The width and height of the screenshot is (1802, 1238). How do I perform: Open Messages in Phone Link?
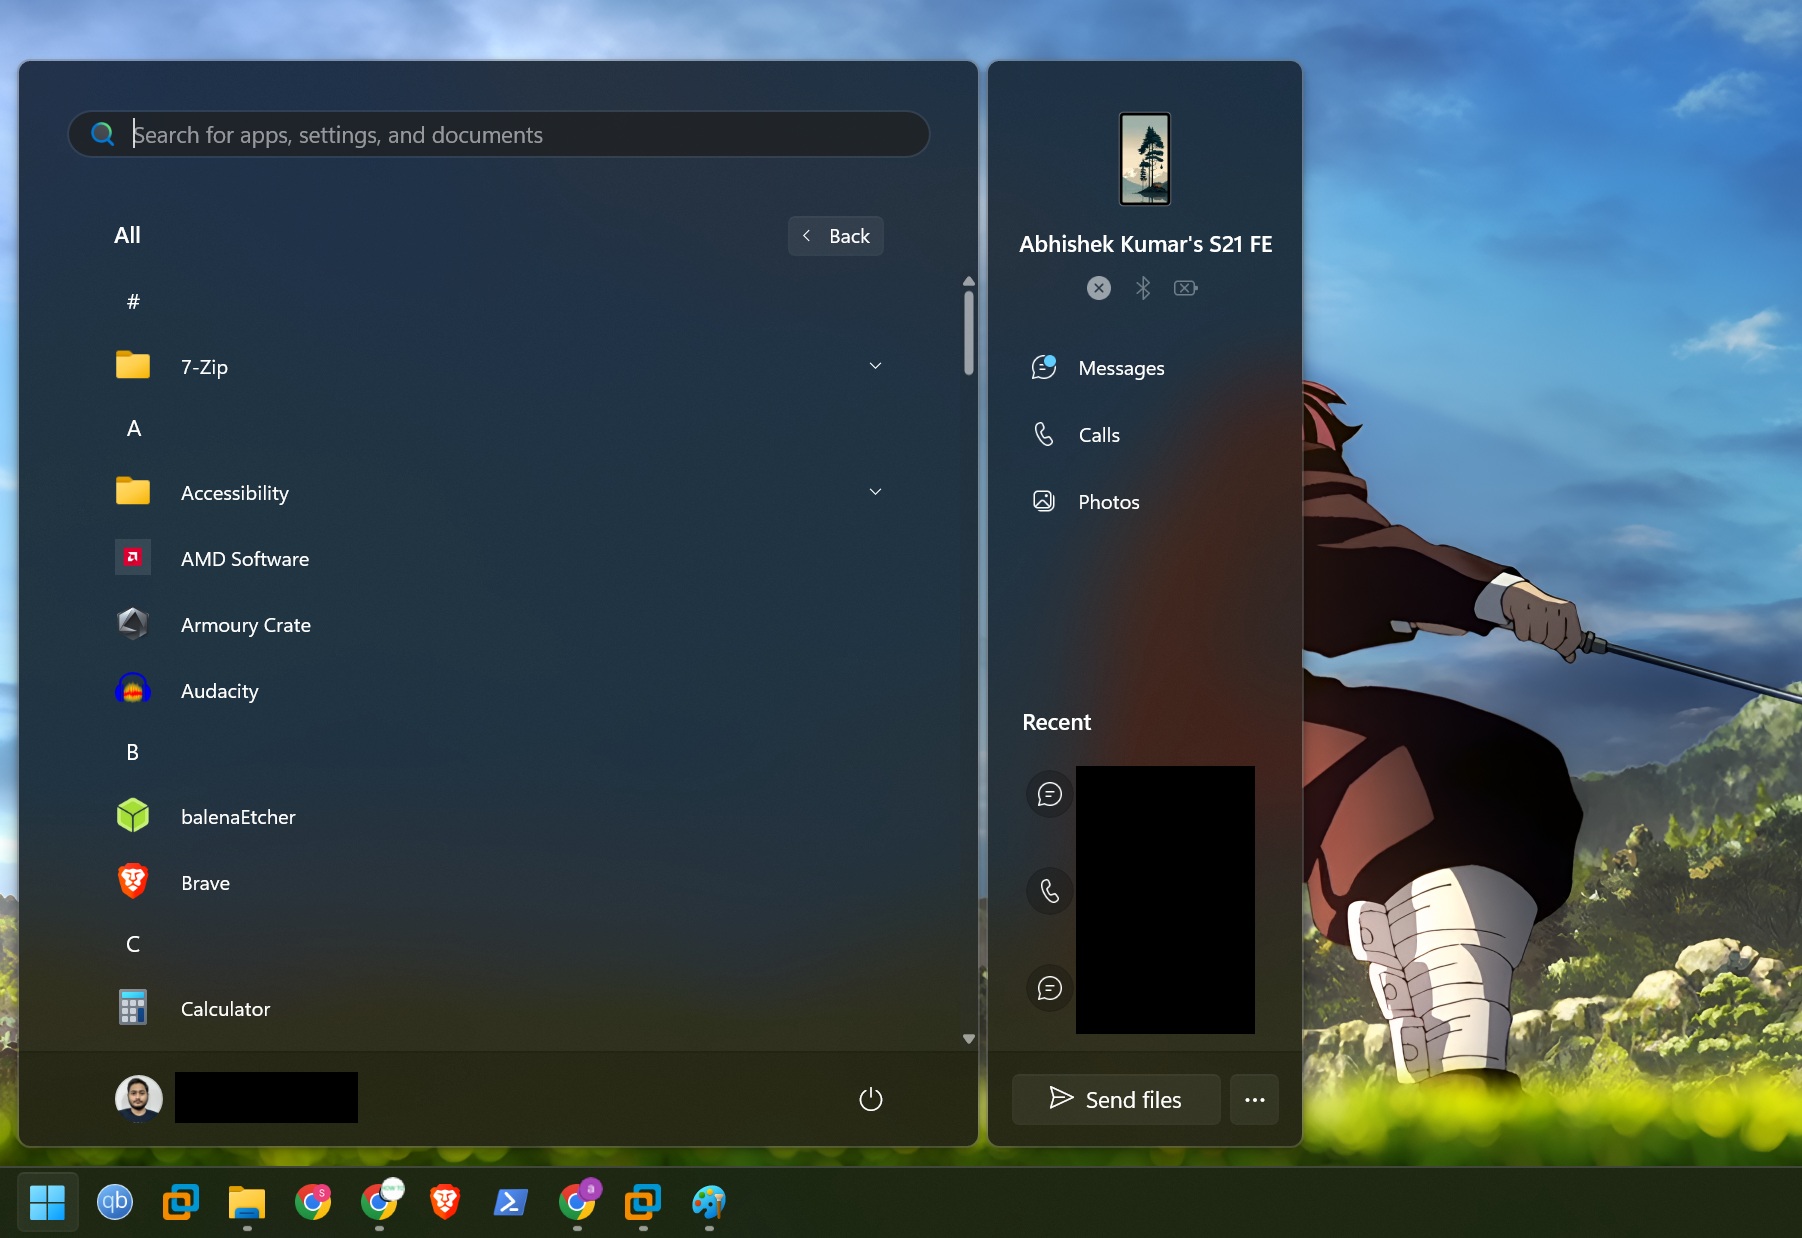(1120, 368)
